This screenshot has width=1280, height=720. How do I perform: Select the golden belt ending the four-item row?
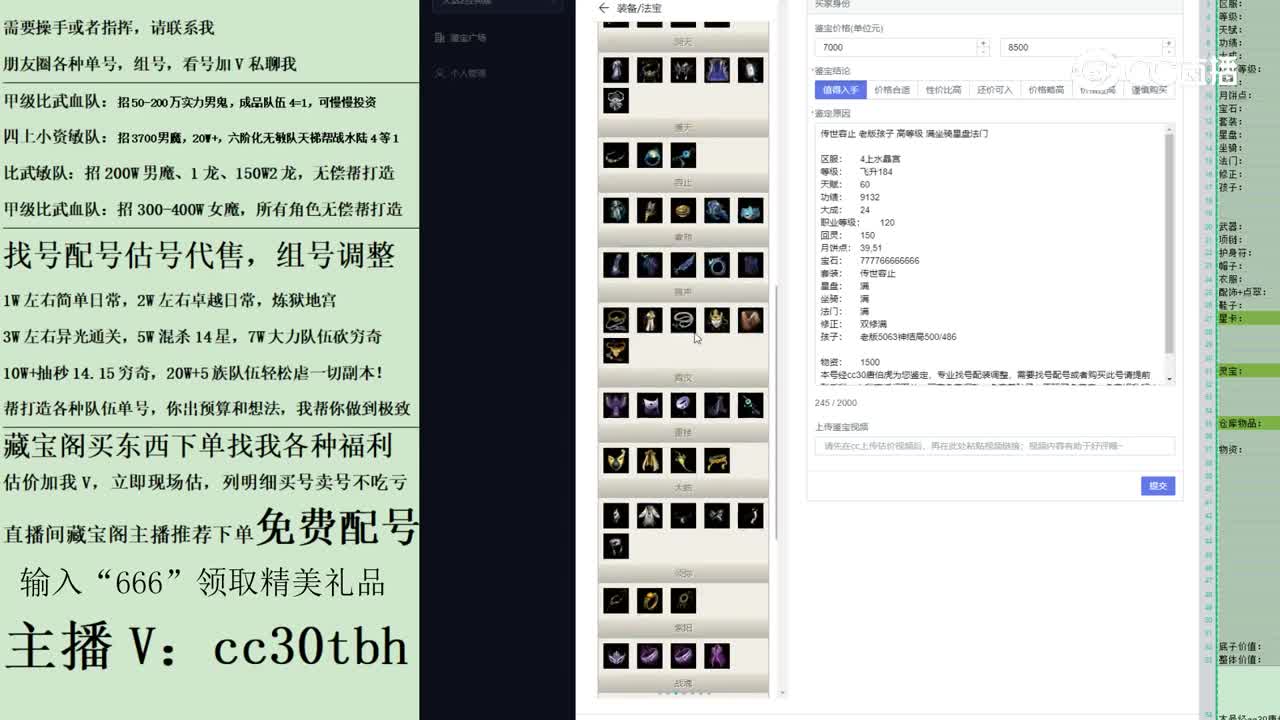pos(717,460)
